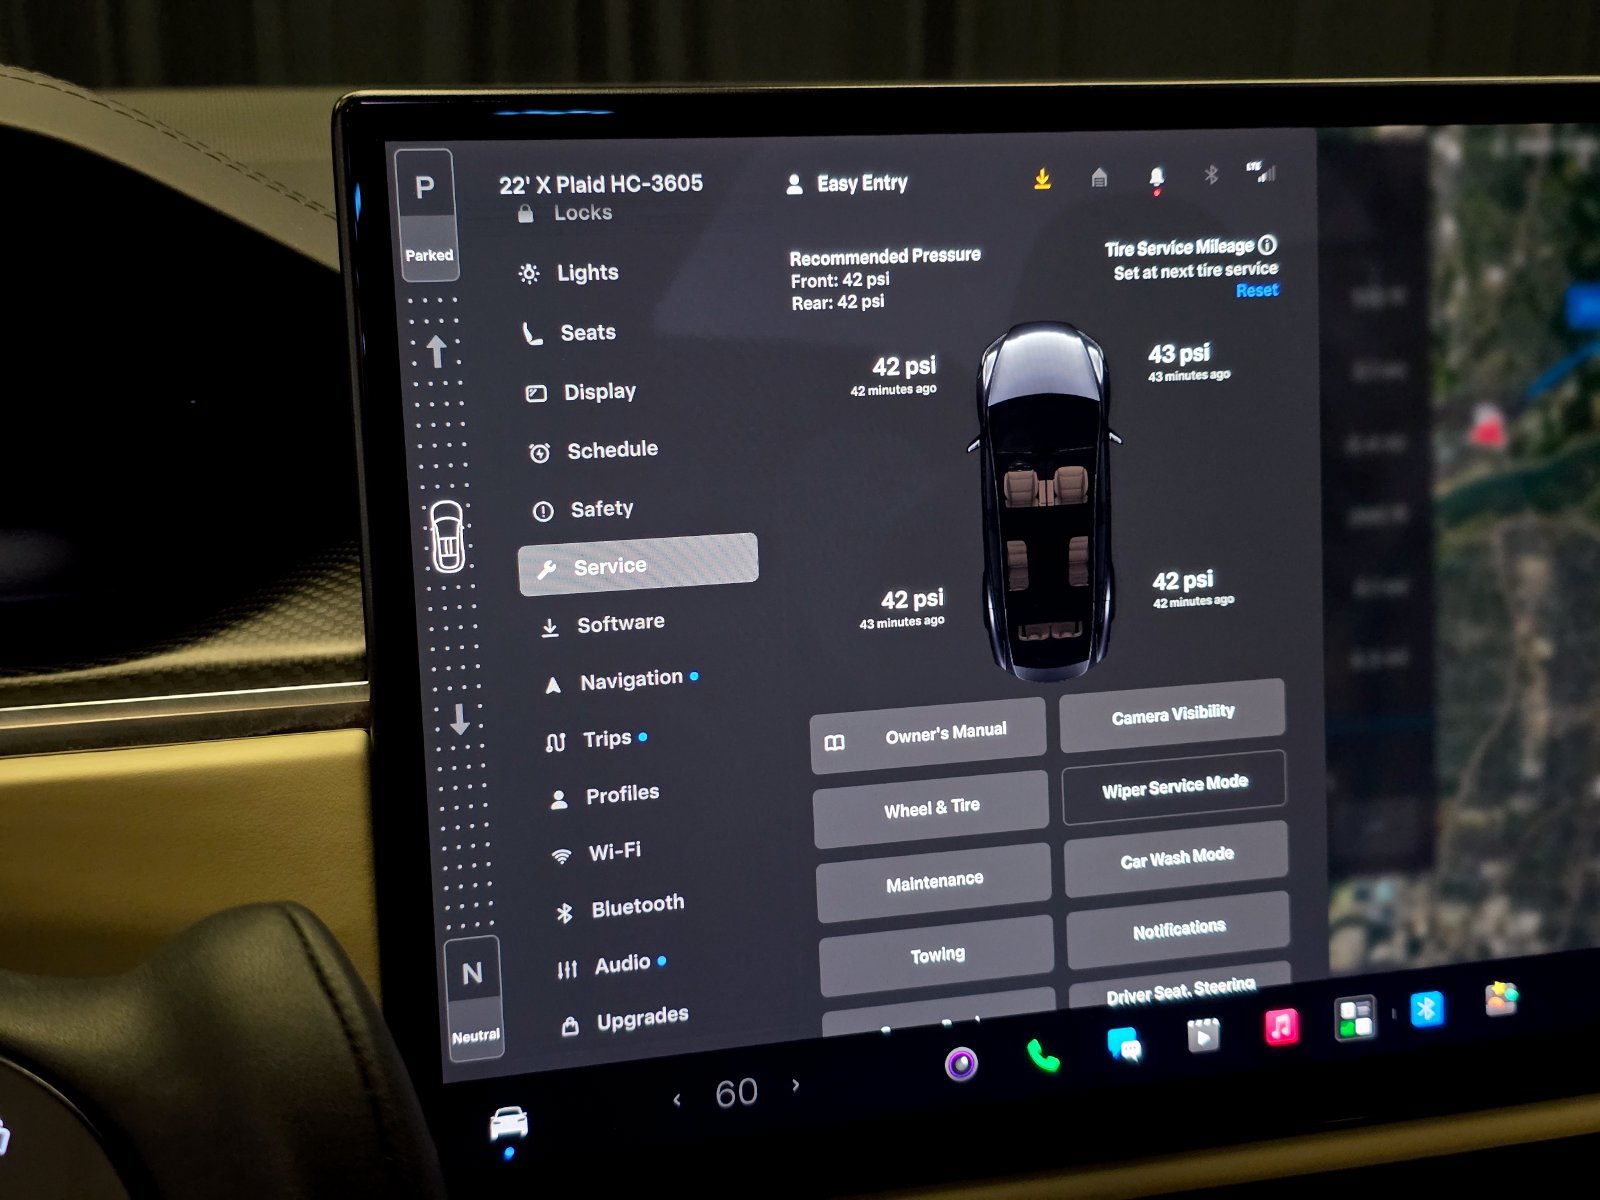Tap the Towing button
Viewport: 1600px width, 1200px height.
[x=937, y=955]
